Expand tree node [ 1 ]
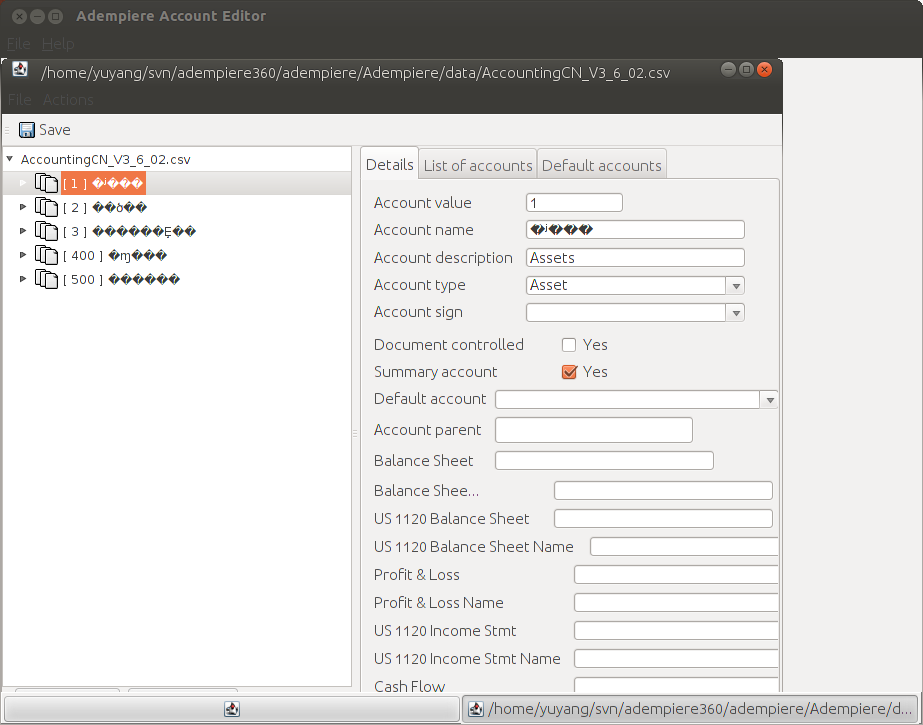 point(23,183)
